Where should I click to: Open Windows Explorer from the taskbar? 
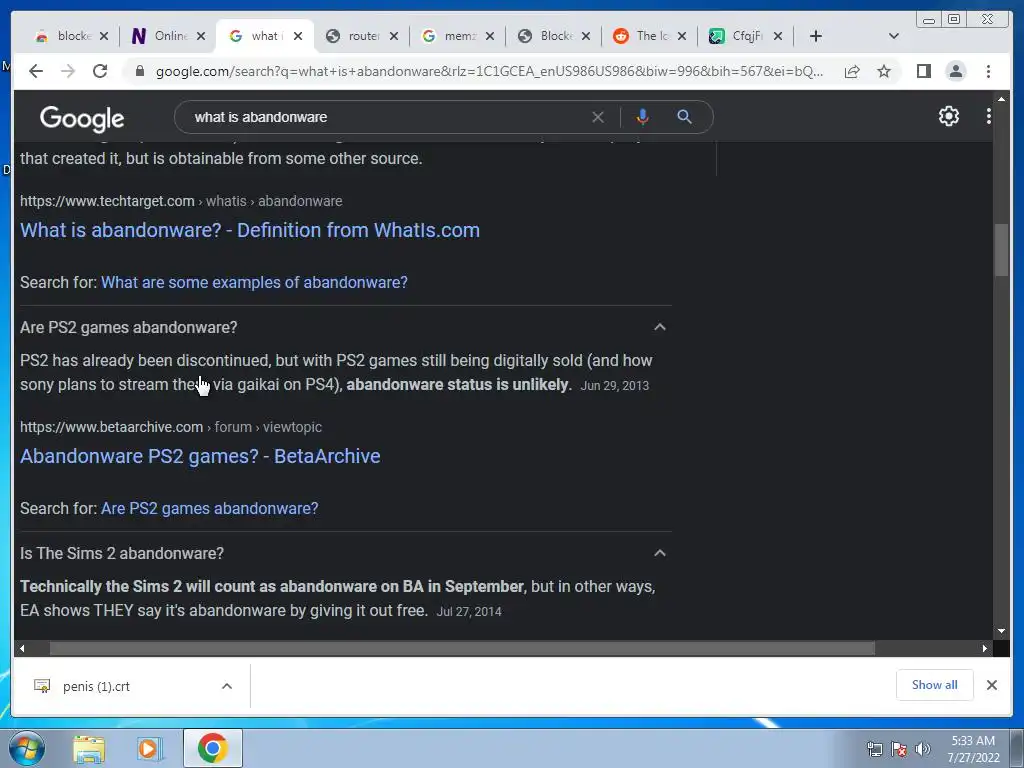[89, 749]
